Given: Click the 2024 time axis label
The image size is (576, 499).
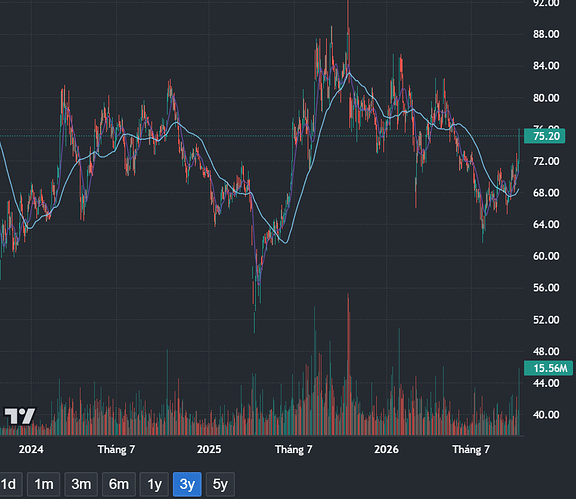Looking at the screenshot, I should (31, 449).
